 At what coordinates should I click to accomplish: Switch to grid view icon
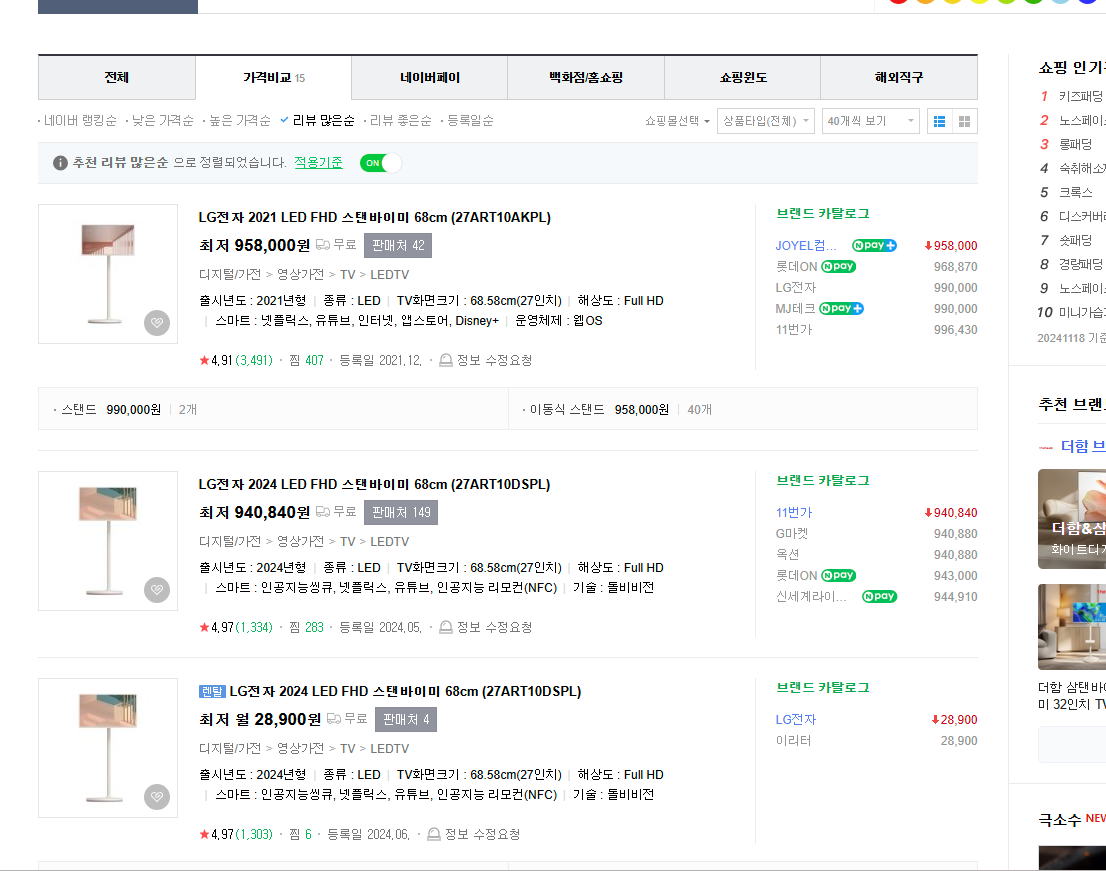964,121
